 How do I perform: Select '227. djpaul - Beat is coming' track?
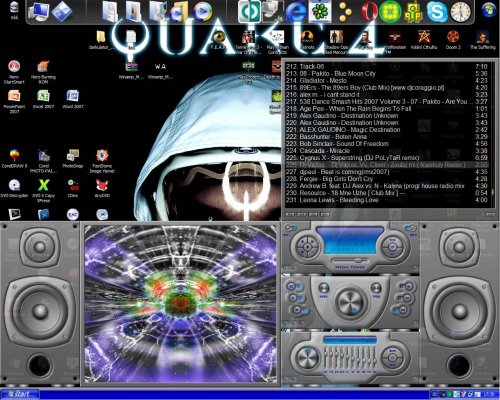pos(387,172)
